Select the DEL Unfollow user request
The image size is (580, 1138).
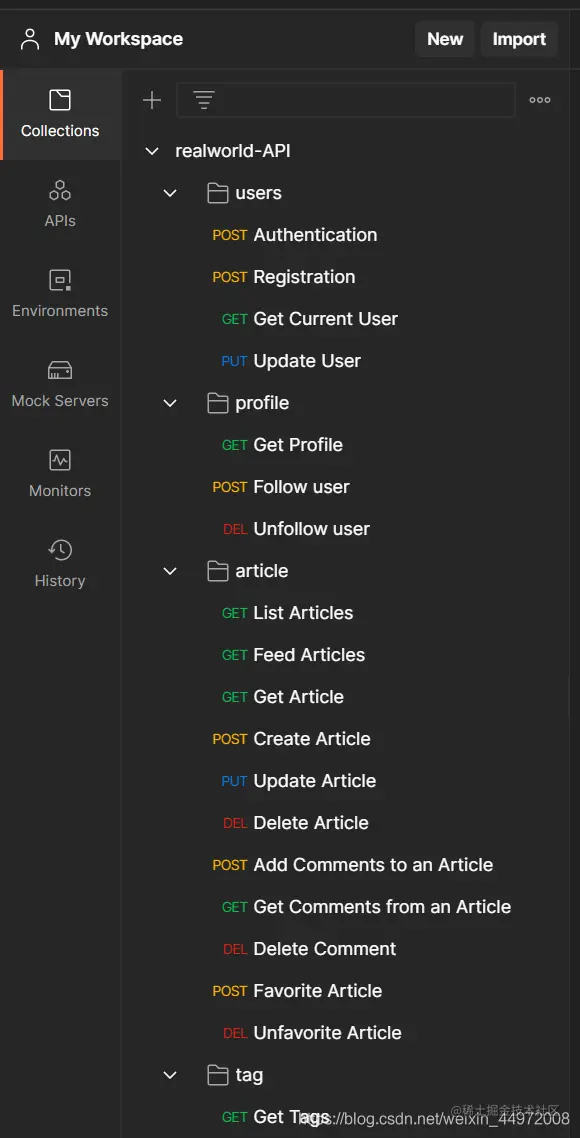[296, 529]
